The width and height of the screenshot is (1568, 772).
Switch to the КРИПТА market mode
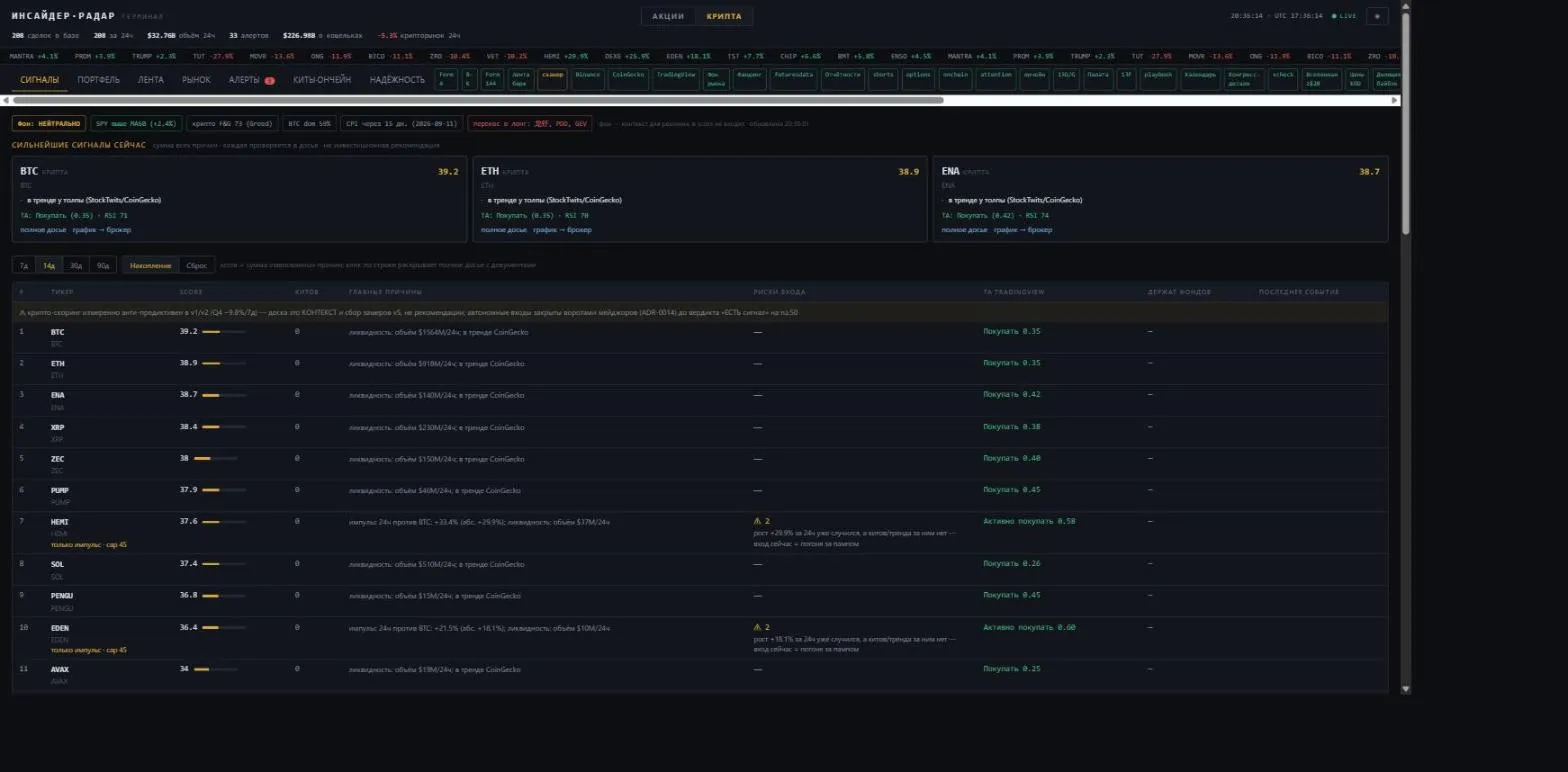[x=724, y=16]
